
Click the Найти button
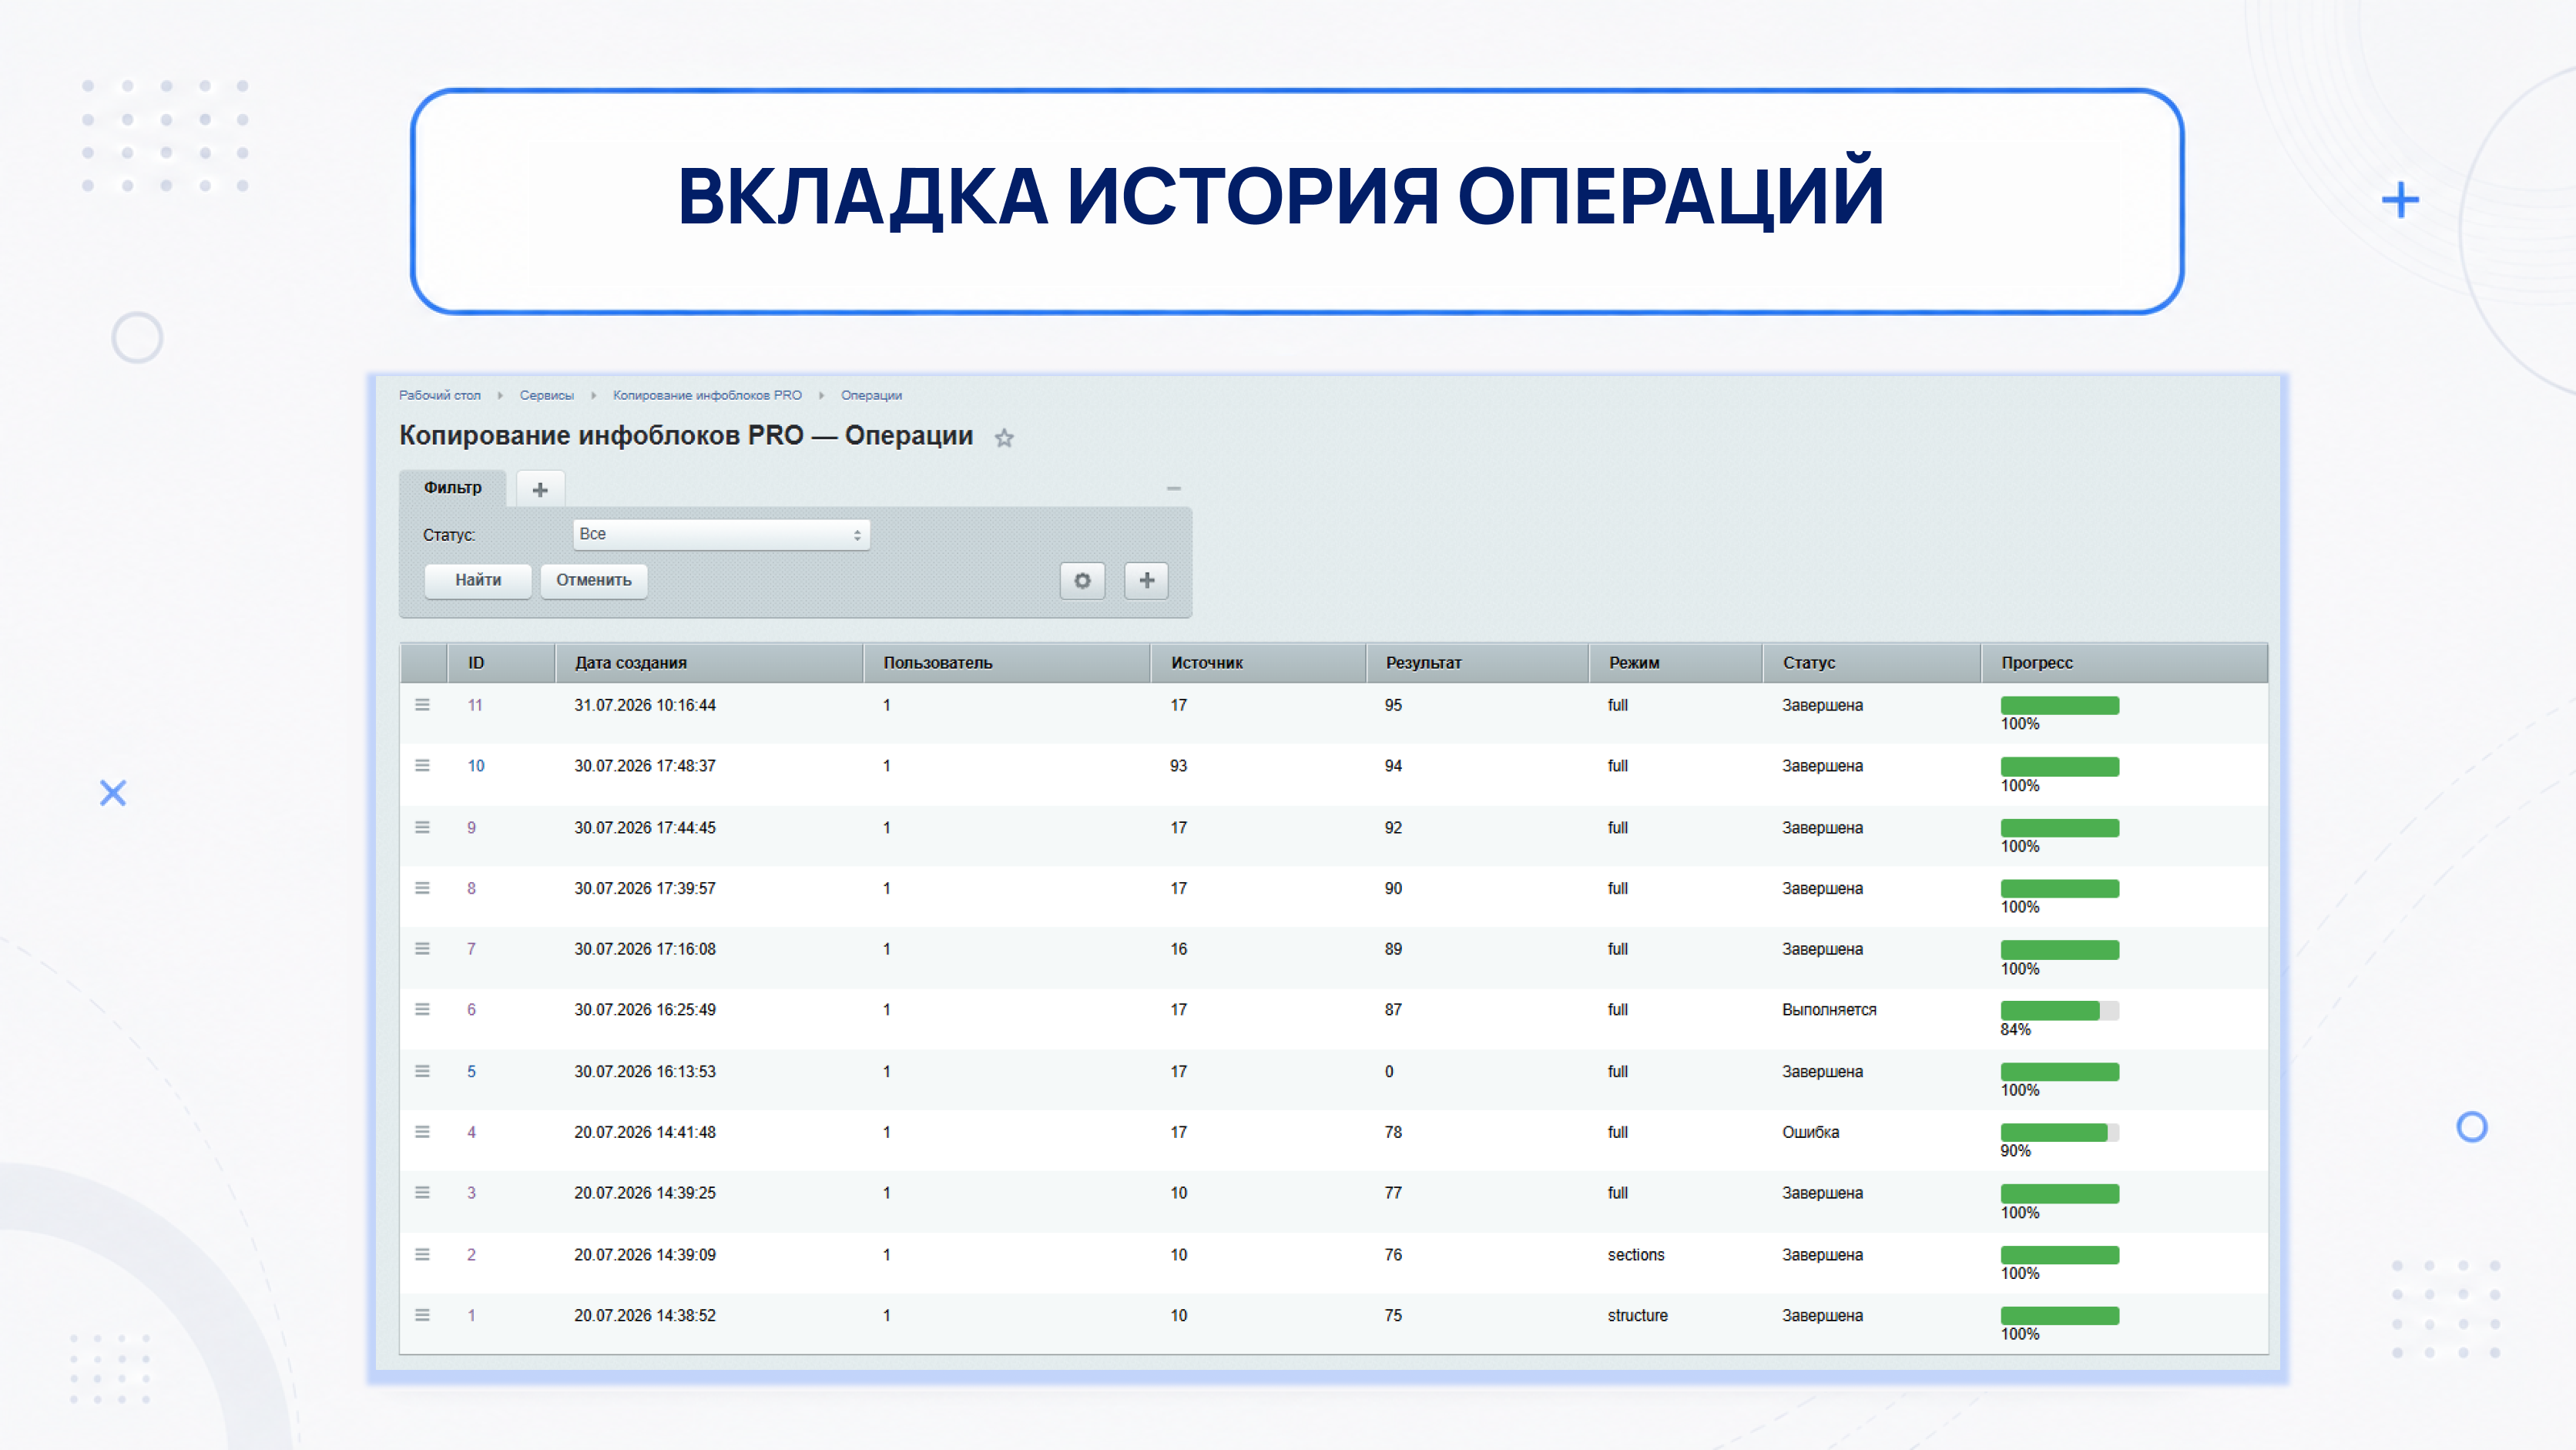(478, 580)
